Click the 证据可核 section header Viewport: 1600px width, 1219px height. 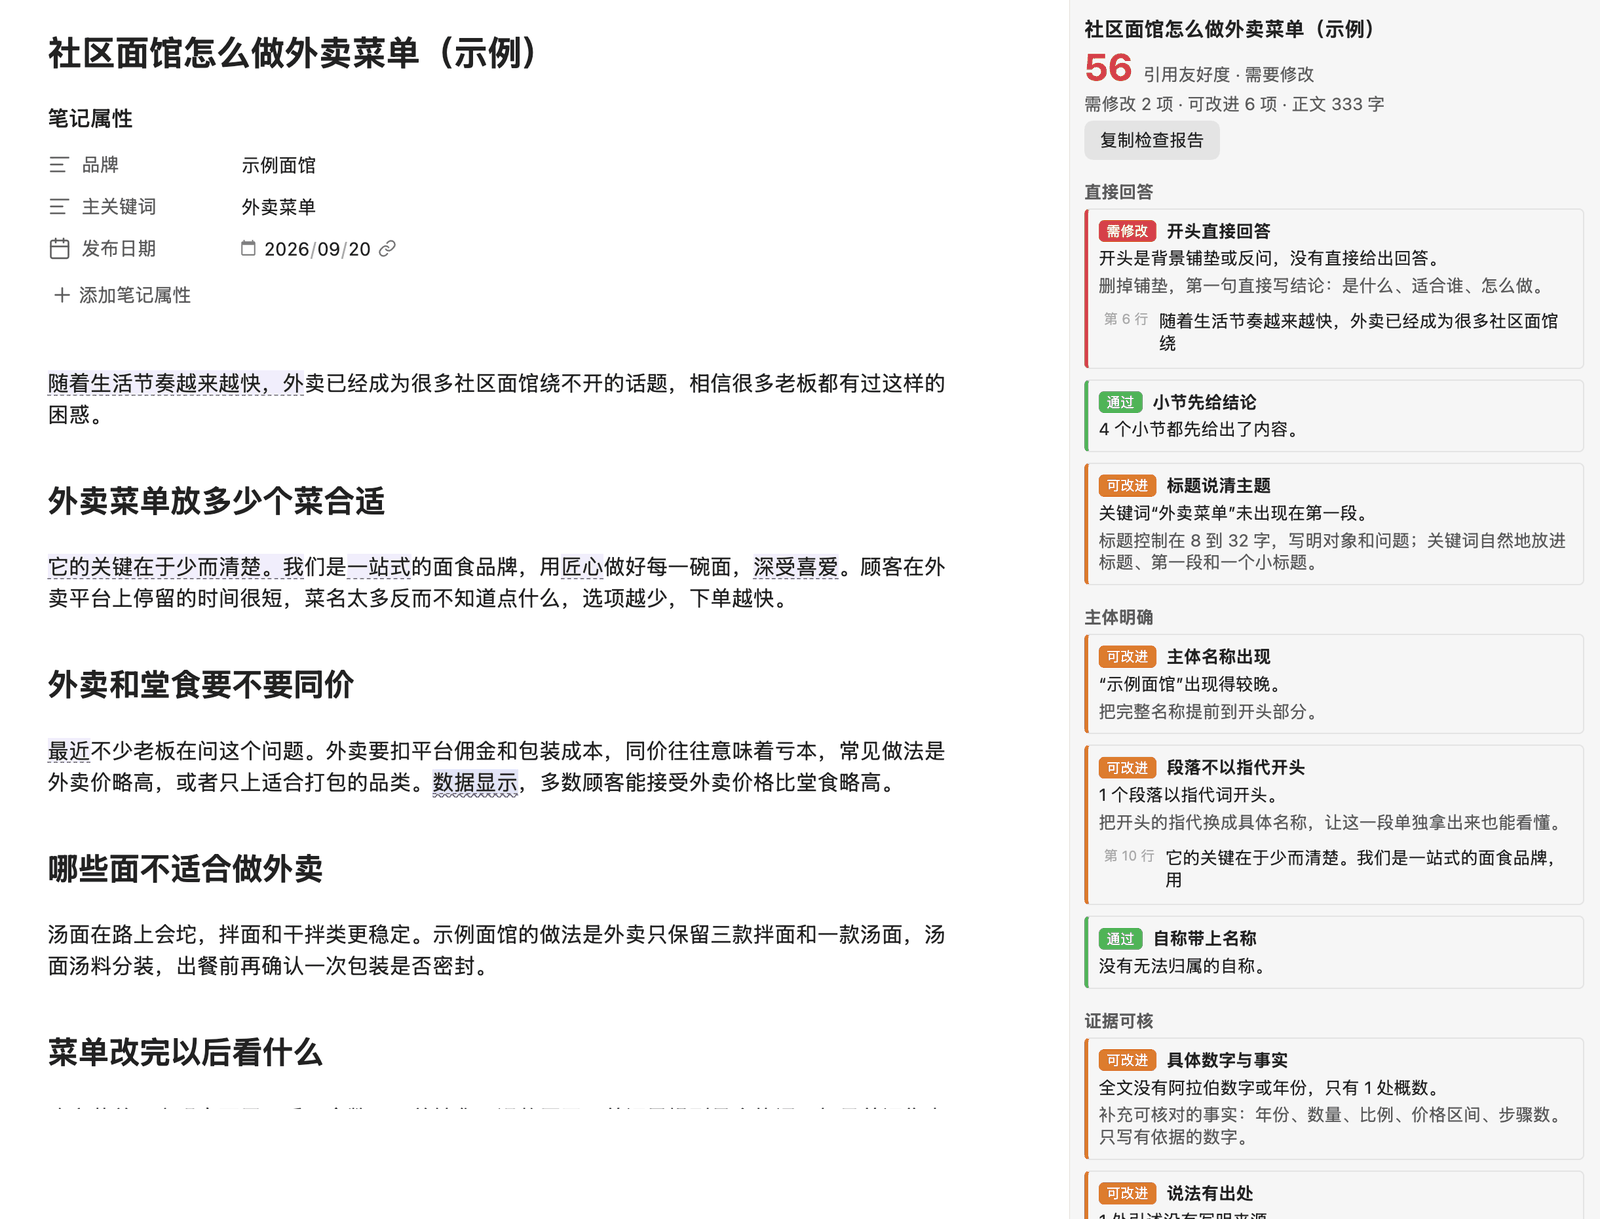pyautogui.click(x=1119, y=1021)
